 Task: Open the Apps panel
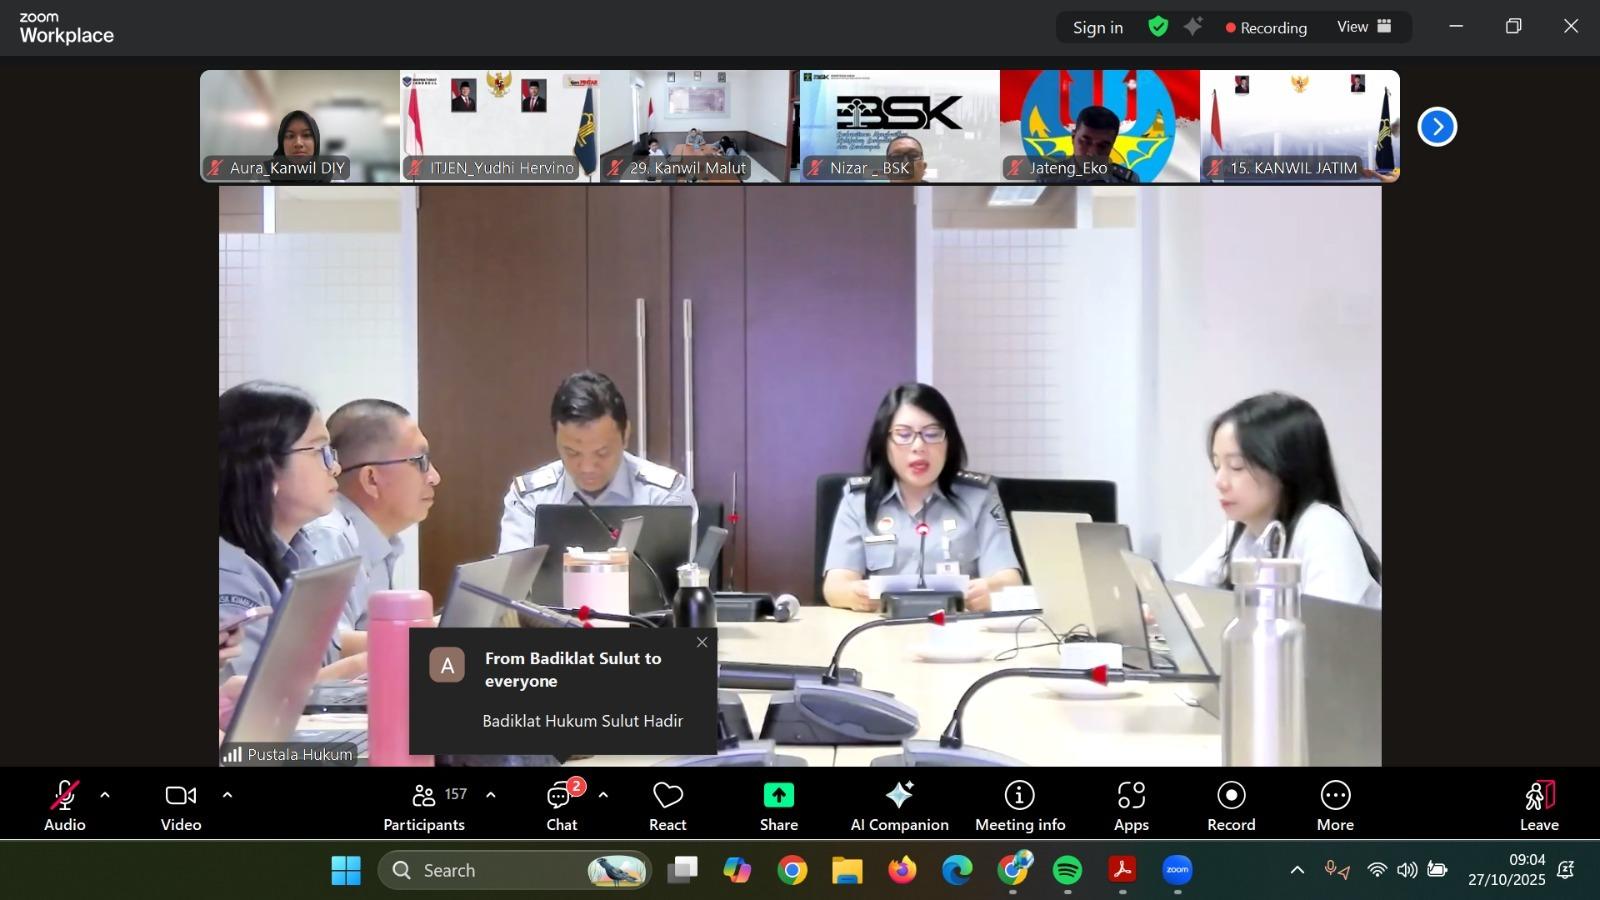click(x=1131, y=806)
